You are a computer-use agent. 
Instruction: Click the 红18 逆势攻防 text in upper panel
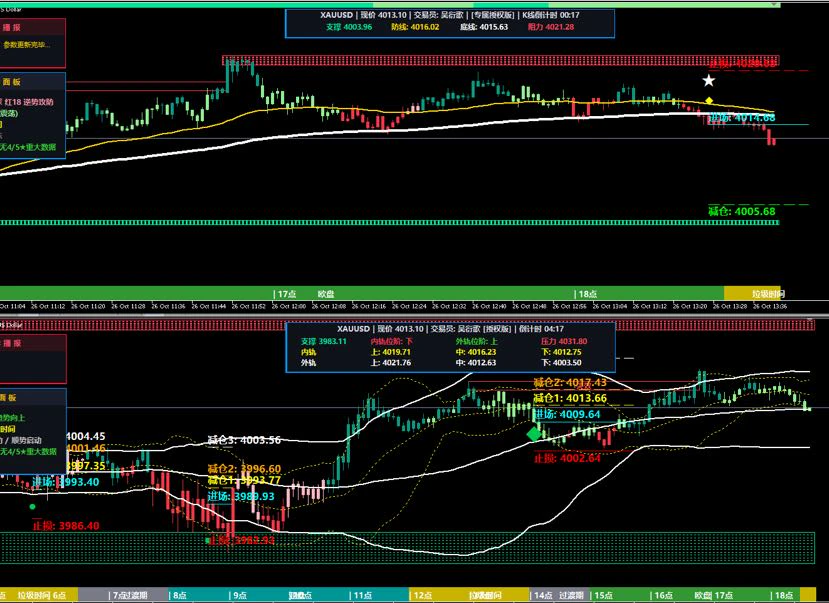[x=29, y=101]
